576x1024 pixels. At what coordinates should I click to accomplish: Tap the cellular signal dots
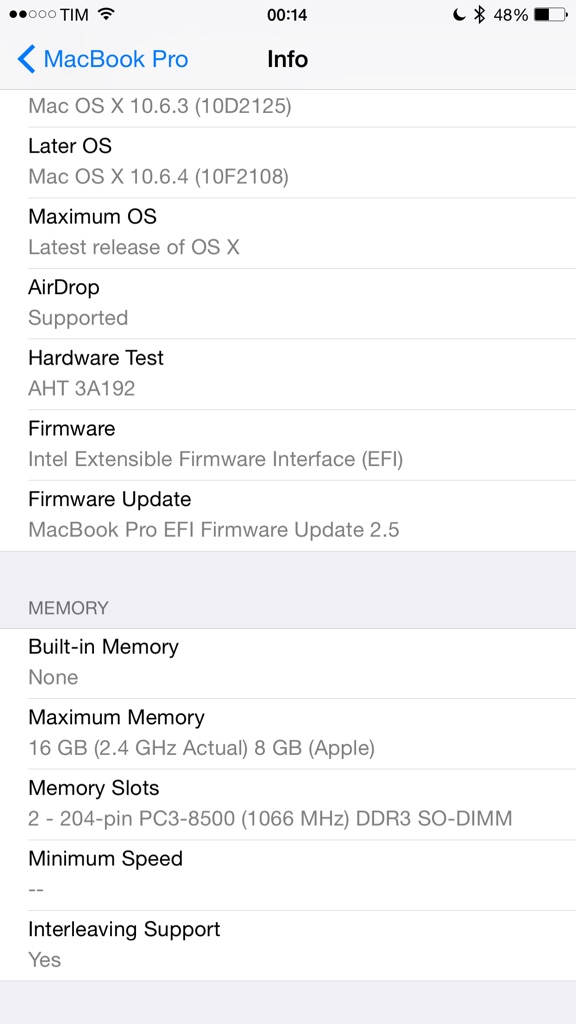[32, 14]
